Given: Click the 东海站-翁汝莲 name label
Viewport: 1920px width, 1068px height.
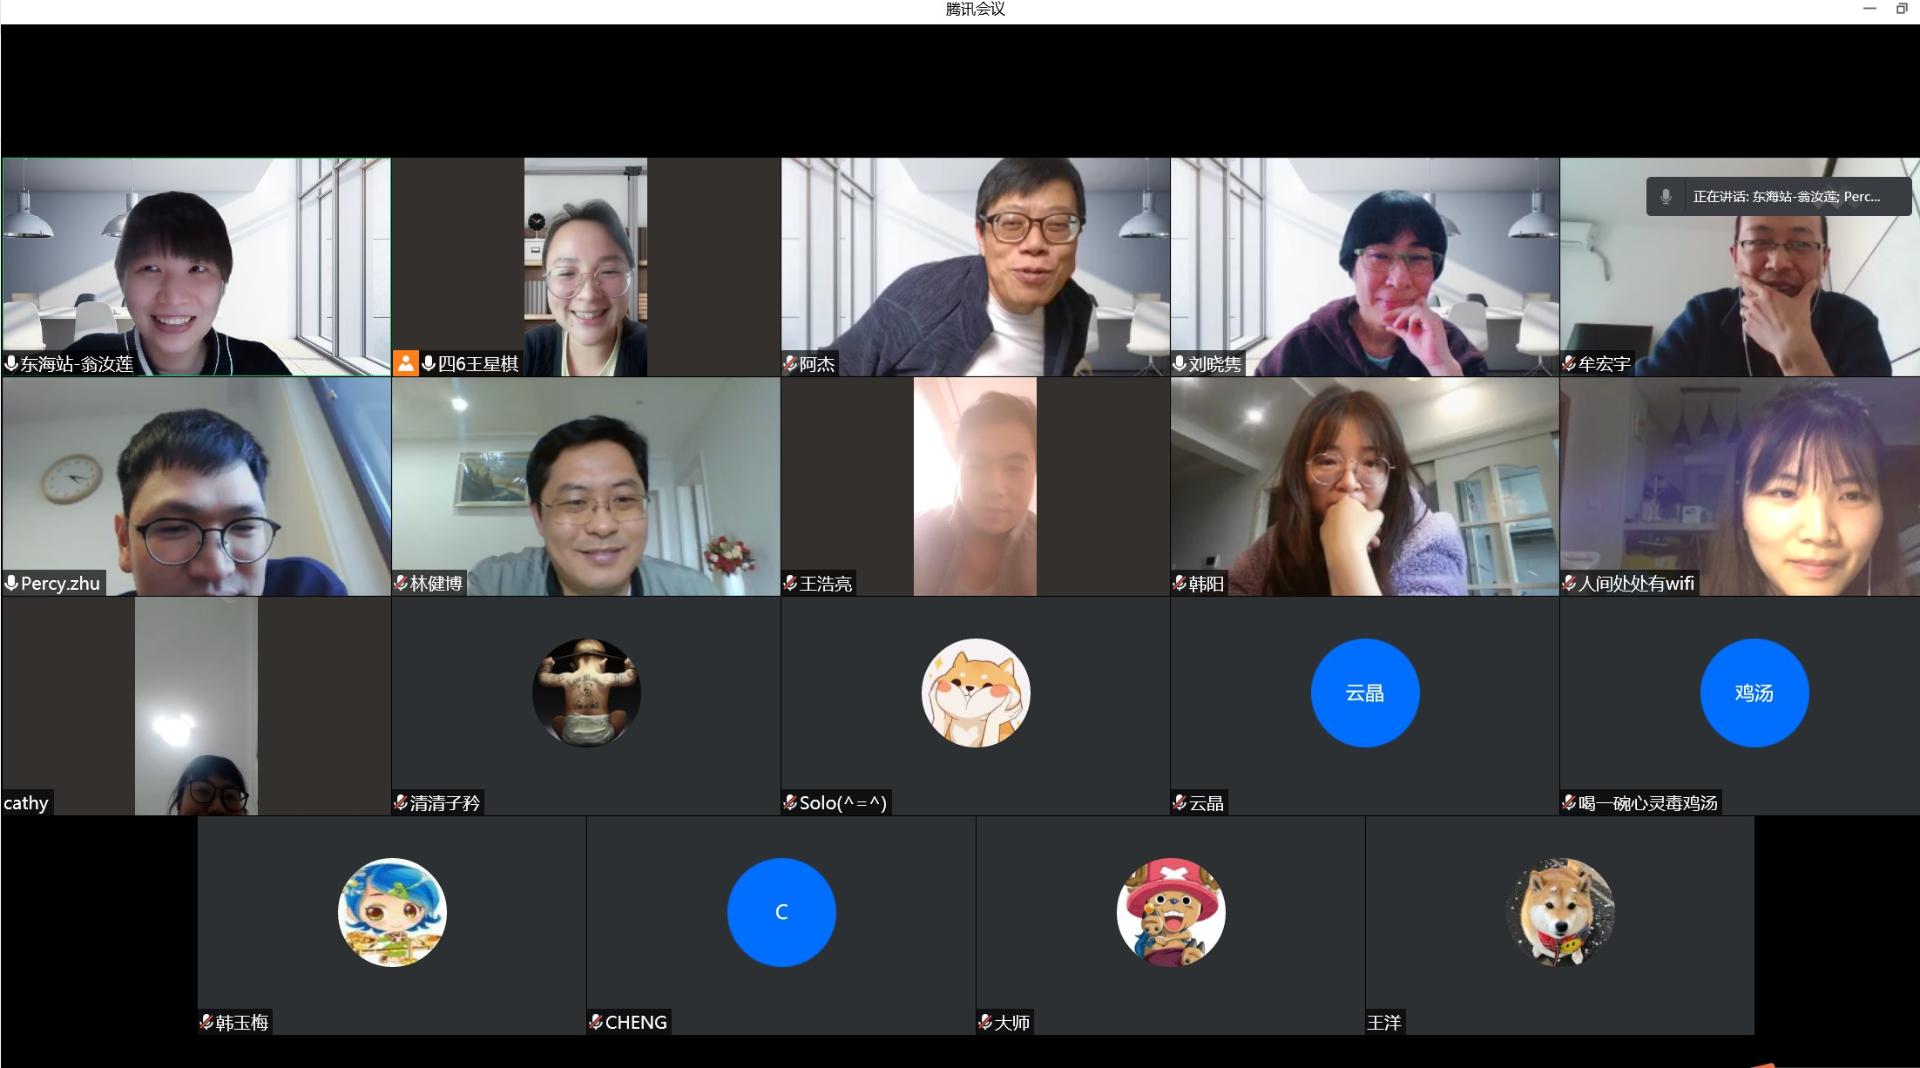Looking at the screenshot, I should click(77, 364).
